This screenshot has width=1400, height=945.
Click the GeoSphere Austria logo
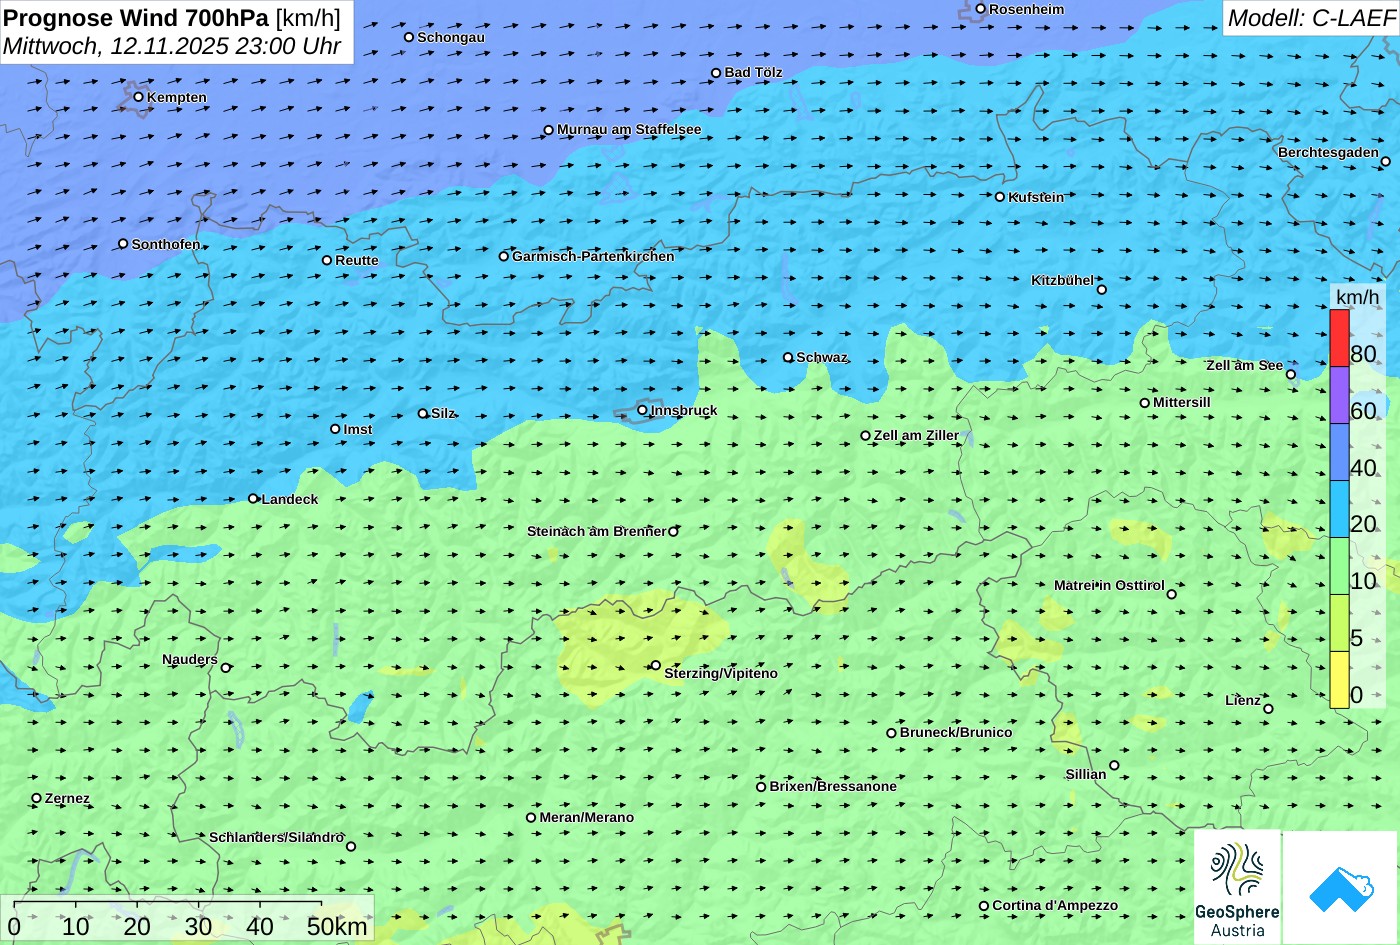1237,888
